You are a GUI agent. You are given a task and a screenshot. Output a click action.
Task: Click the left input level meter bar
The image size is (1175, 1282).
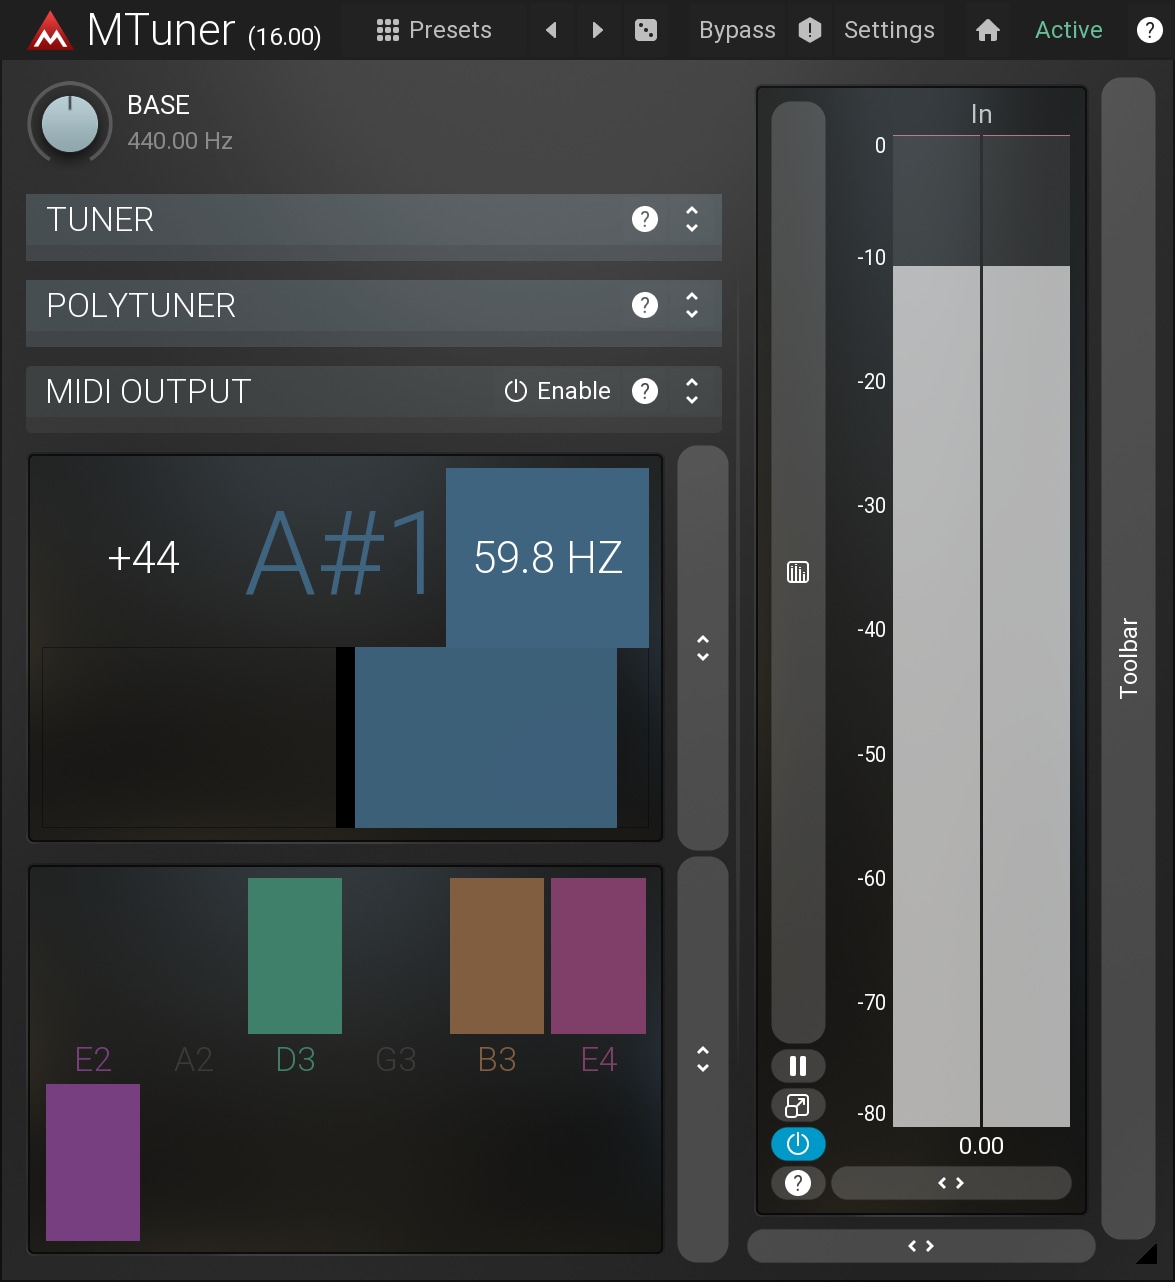(x=936, y=631)
